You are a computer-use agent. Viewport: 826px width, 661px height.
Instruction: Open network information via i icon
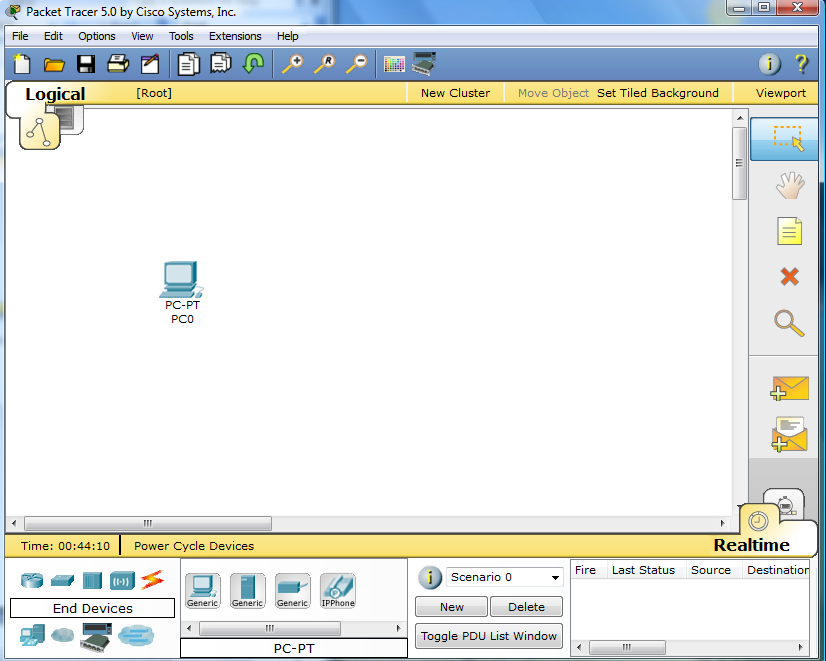(770, 64)
